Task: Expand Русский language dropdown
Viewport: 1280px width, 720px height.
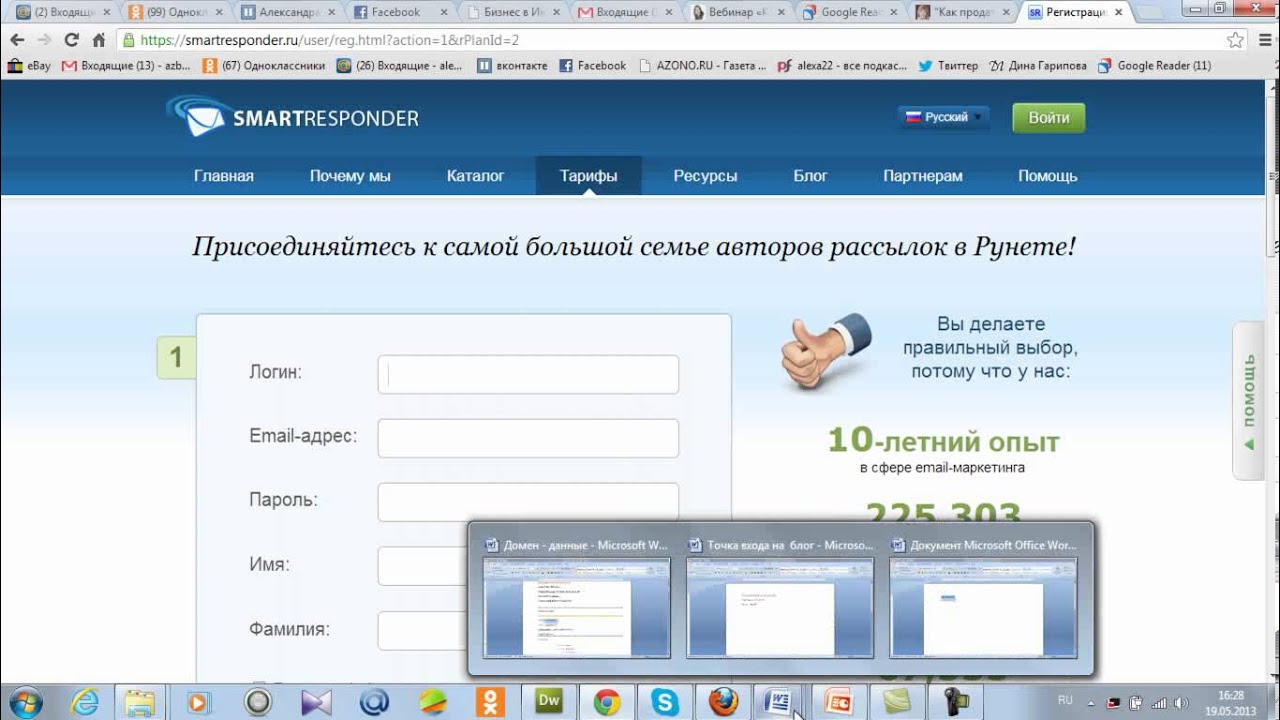Action: [x=943, y=117]
